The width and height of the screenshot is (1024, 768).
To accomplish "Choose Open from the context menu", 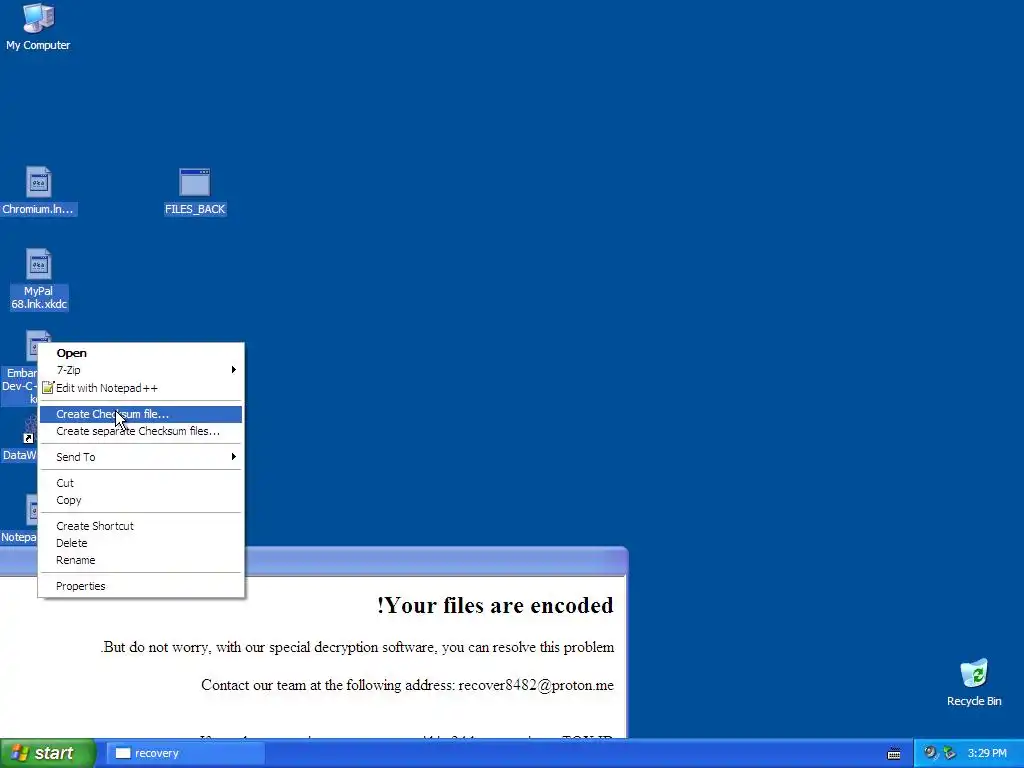I will click(x=141, y=353).
